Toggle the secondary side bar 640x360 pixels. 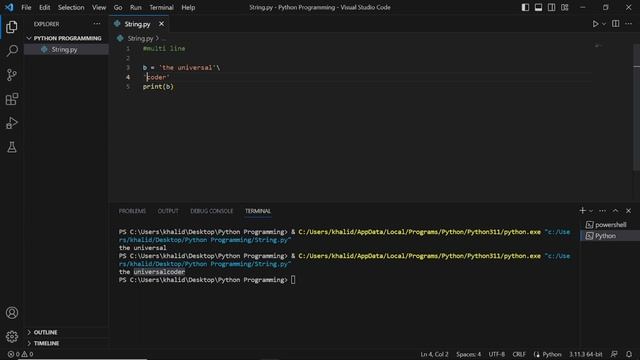[x=551, y=7]
